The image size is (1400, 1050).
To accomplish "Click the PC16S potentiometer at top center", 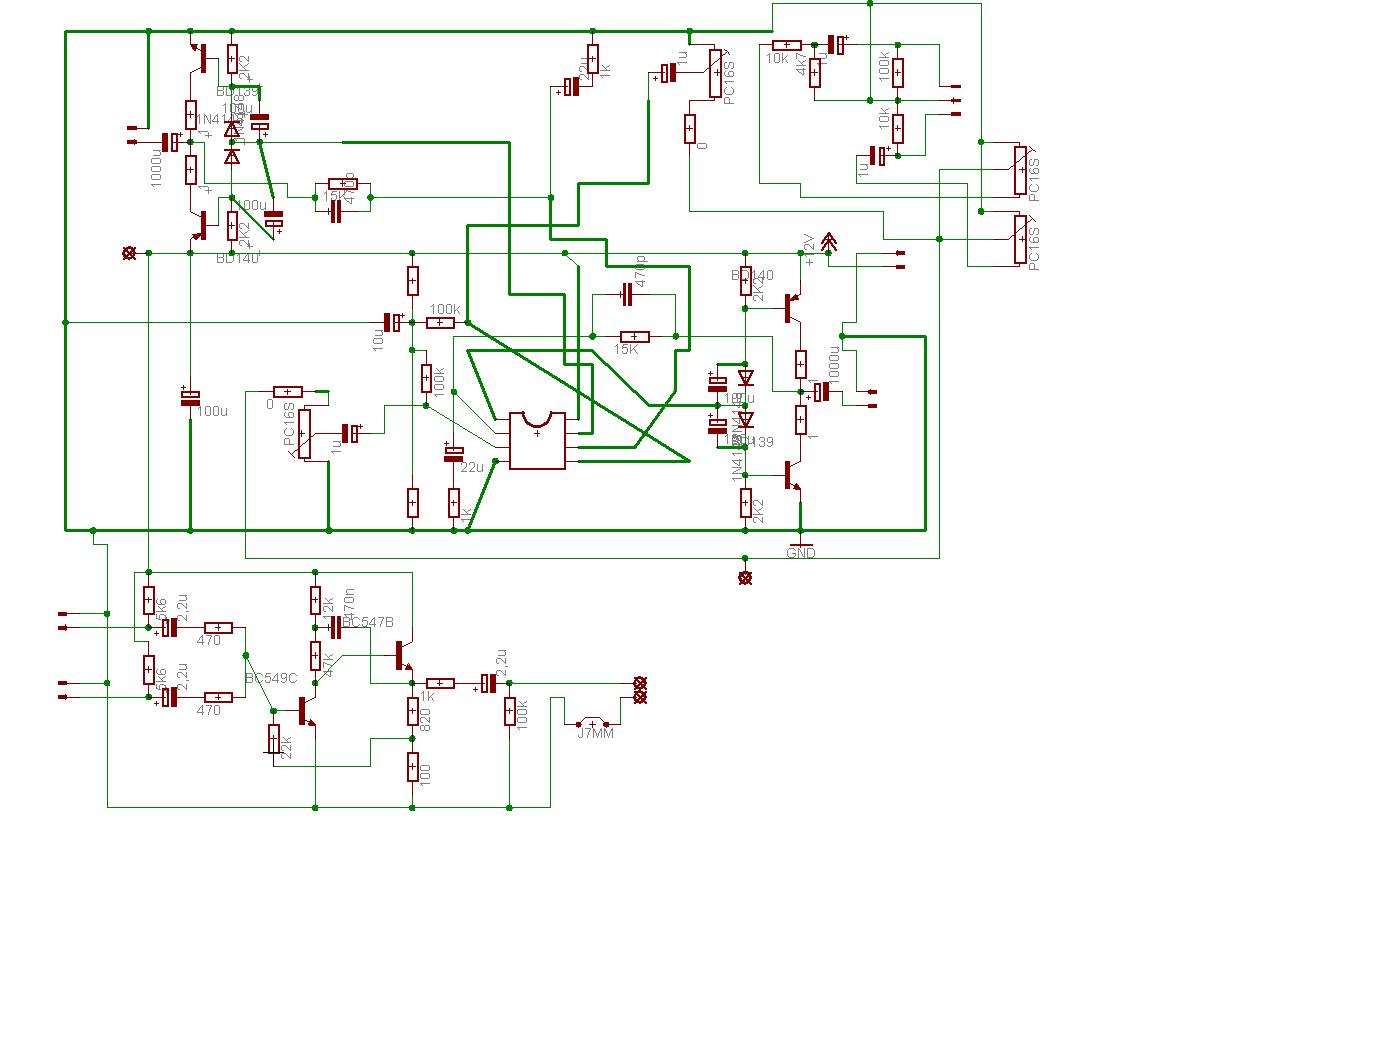I will coord(716,74).
